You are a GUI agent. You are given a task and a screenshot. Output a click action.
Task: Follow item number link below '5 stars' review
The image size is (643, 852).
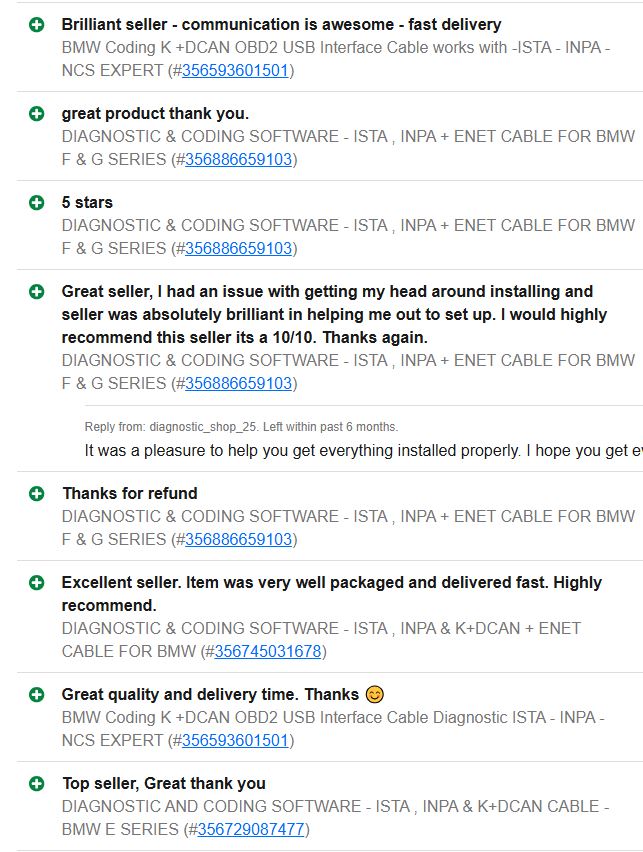(x=238, y=249)
